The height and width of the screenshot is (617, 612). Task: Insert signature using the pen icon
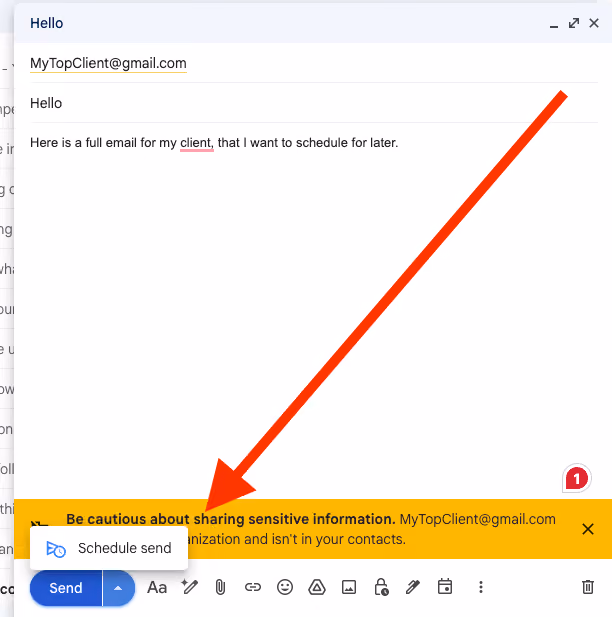tap(413, 587)
